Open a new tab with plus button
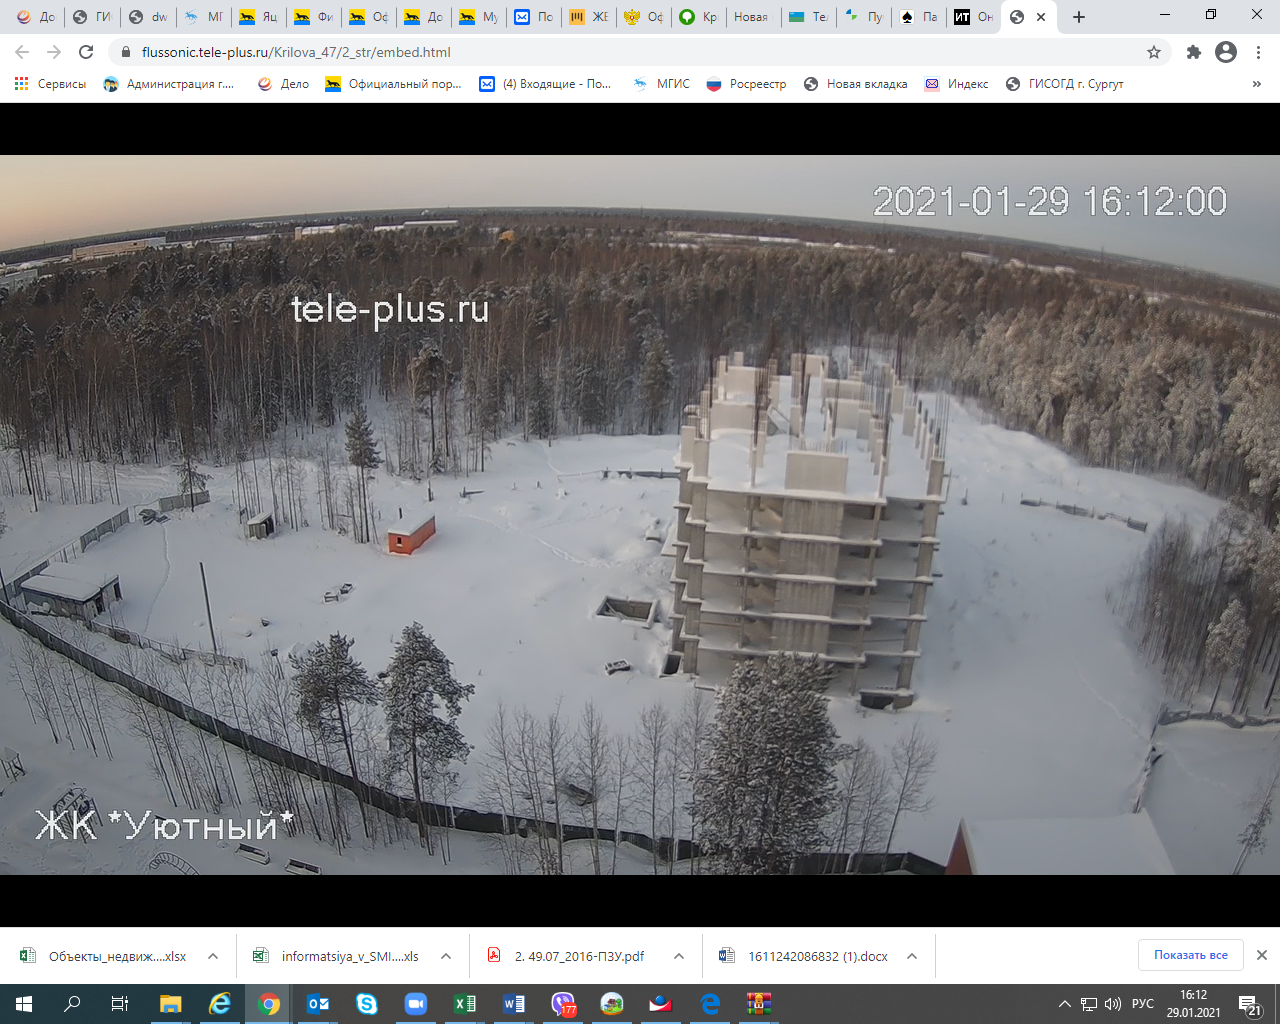 click(1079, 17)
